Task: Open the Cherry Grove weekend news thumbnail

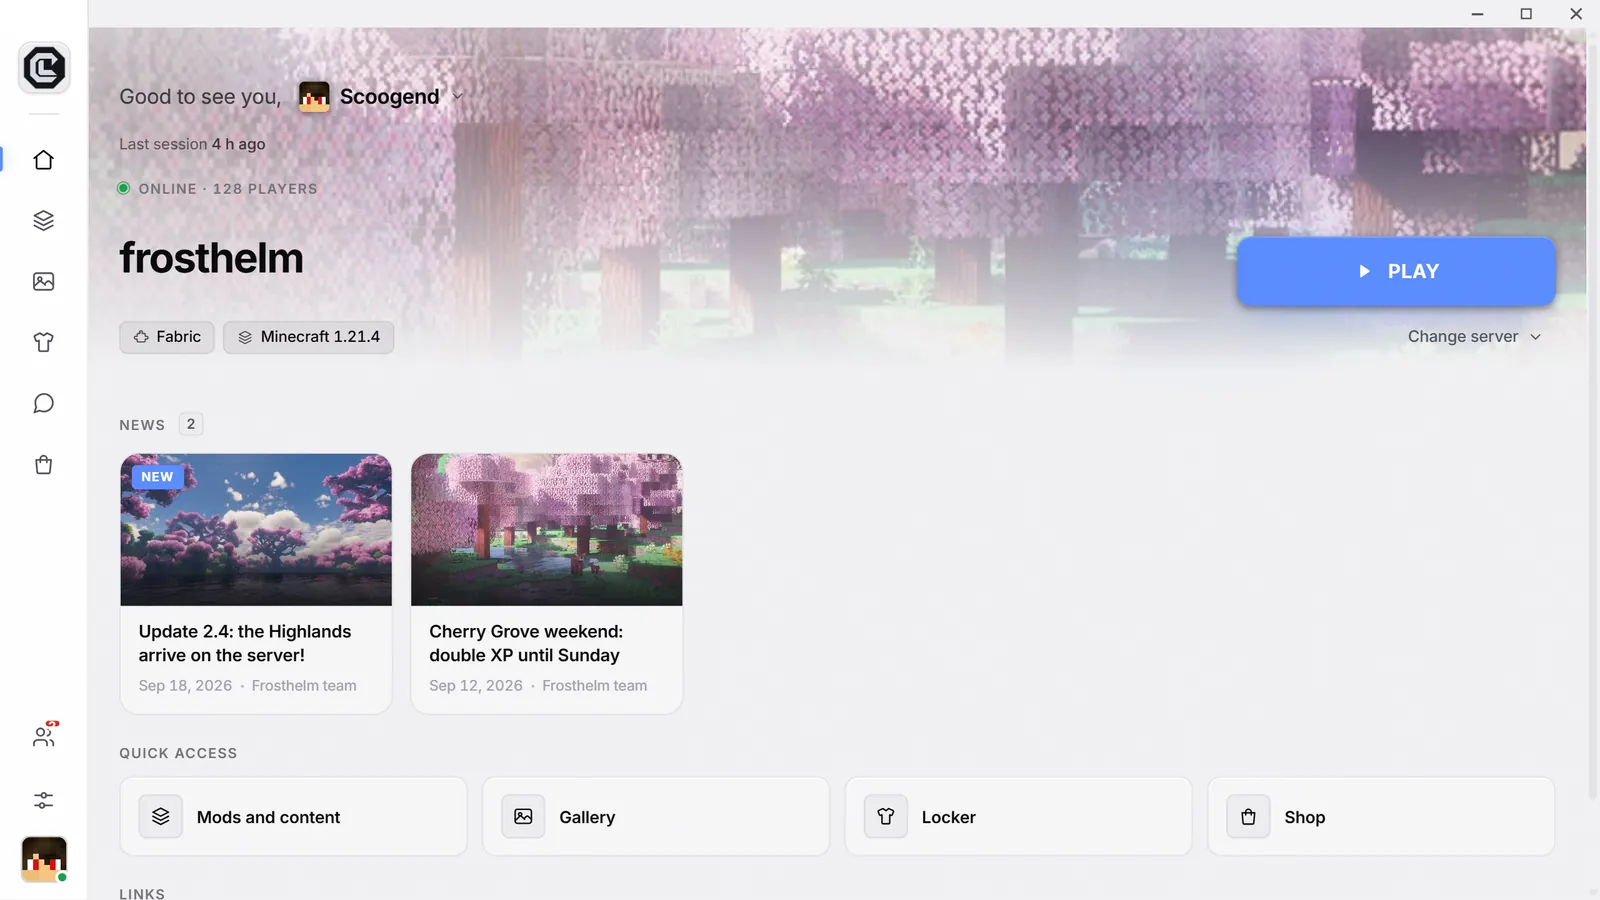Action: 547,530
